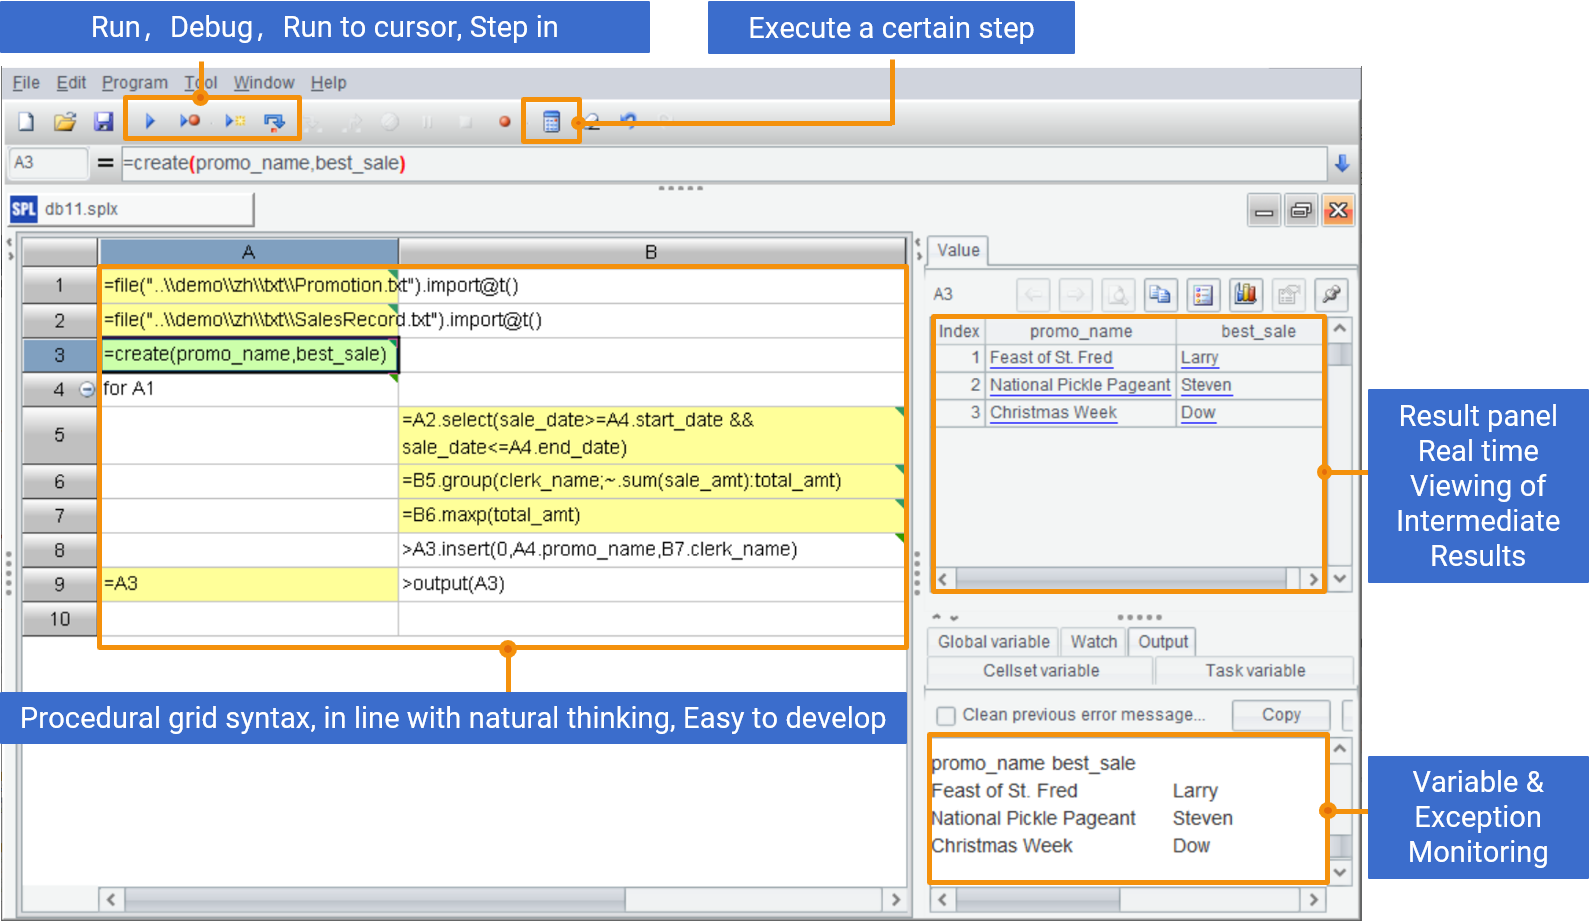The image size is (1589, 921).
Task: Click the bar chart icon in Value panel
Action: point(1246,295)
